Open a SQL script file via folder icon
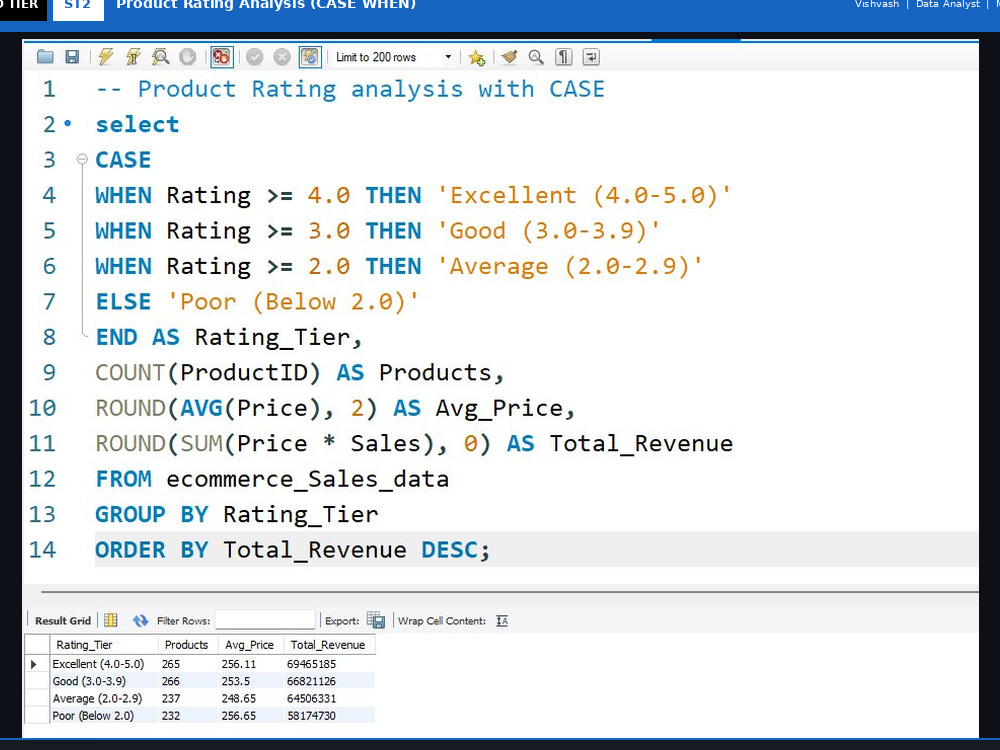Image resolution: width=1000 pixels, height=750 pixels. 45,57
